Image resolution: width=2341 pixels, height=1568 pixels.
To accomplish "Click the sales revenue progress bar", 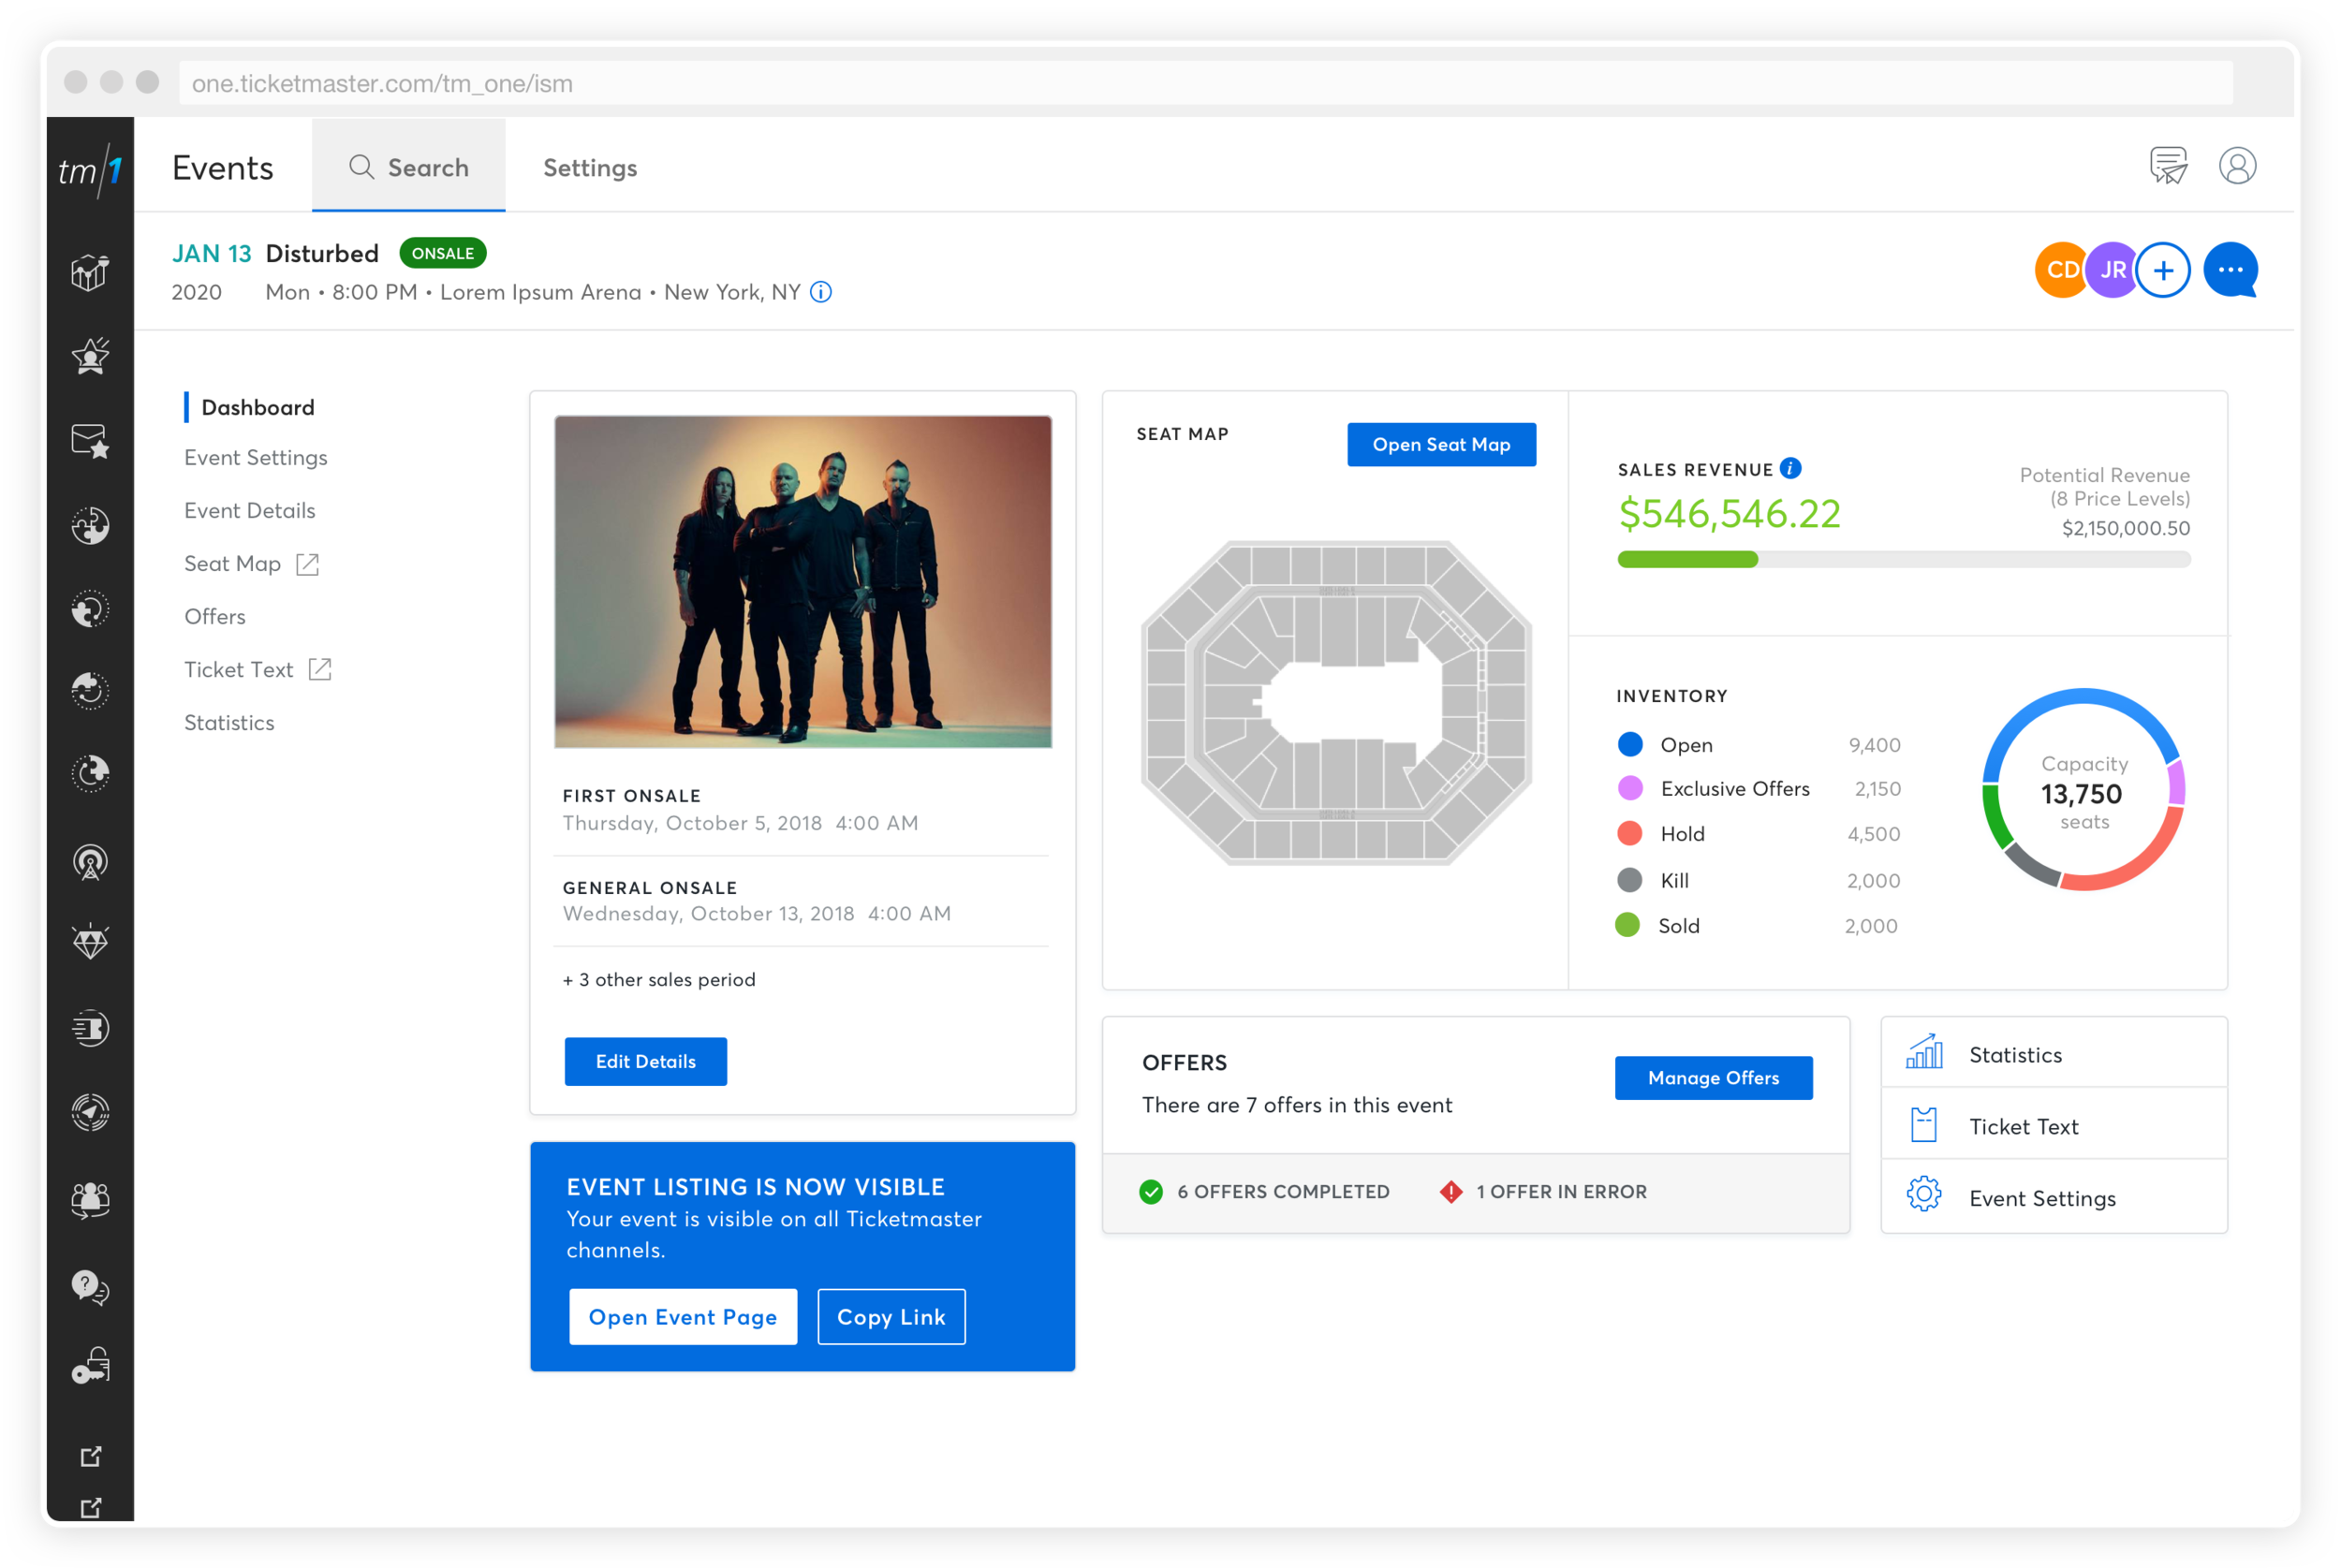I will point(1903,560).
